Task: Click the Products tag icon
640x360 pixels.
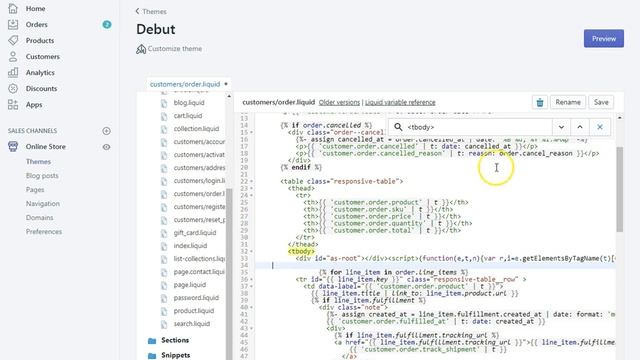Action: click(x=13, y=40)
